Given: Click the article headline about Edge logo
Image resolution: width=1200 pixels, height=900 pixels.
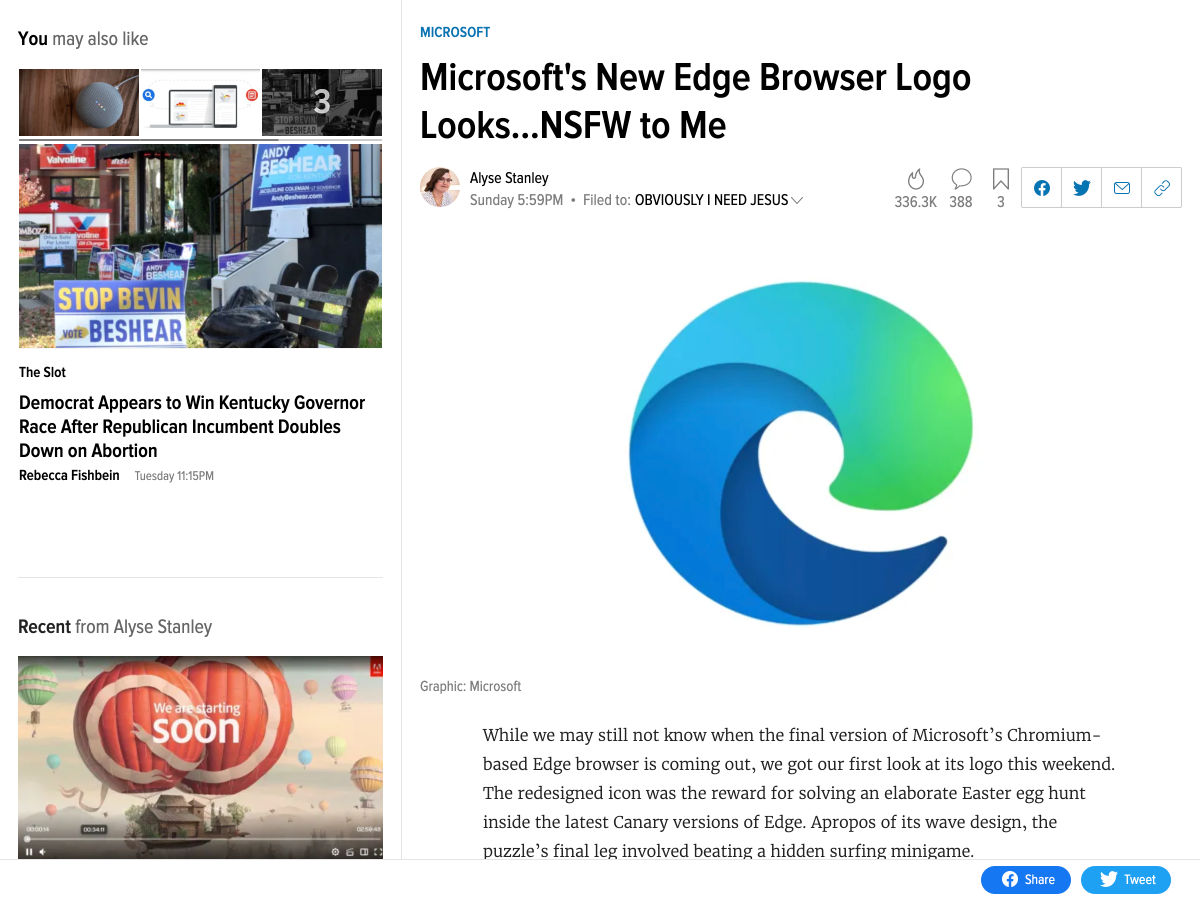Looking at the screenshot, I should tap(695, 101).
